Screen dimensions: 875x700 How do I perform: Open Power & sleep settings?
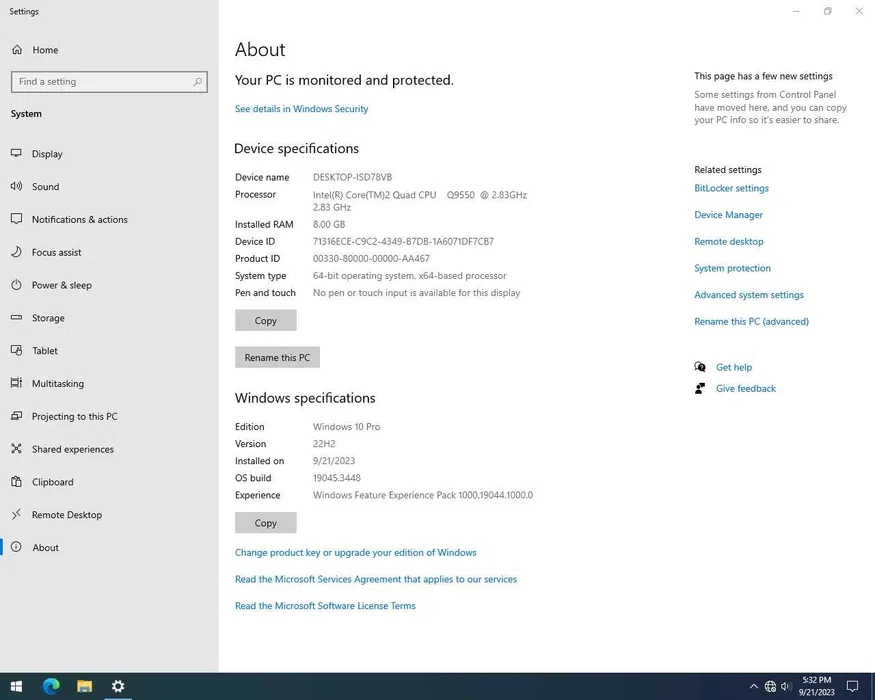tap(109, 285)
